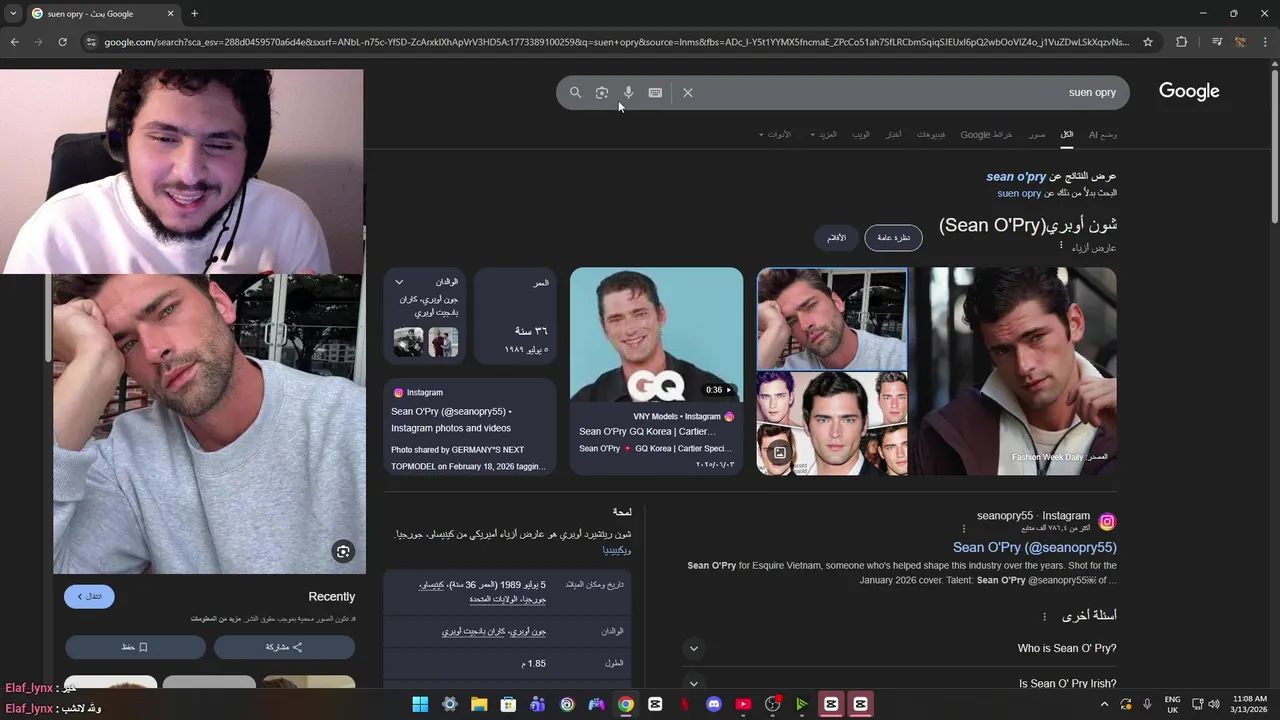Open Microsoft Store from the taskbar

point(508,704)
